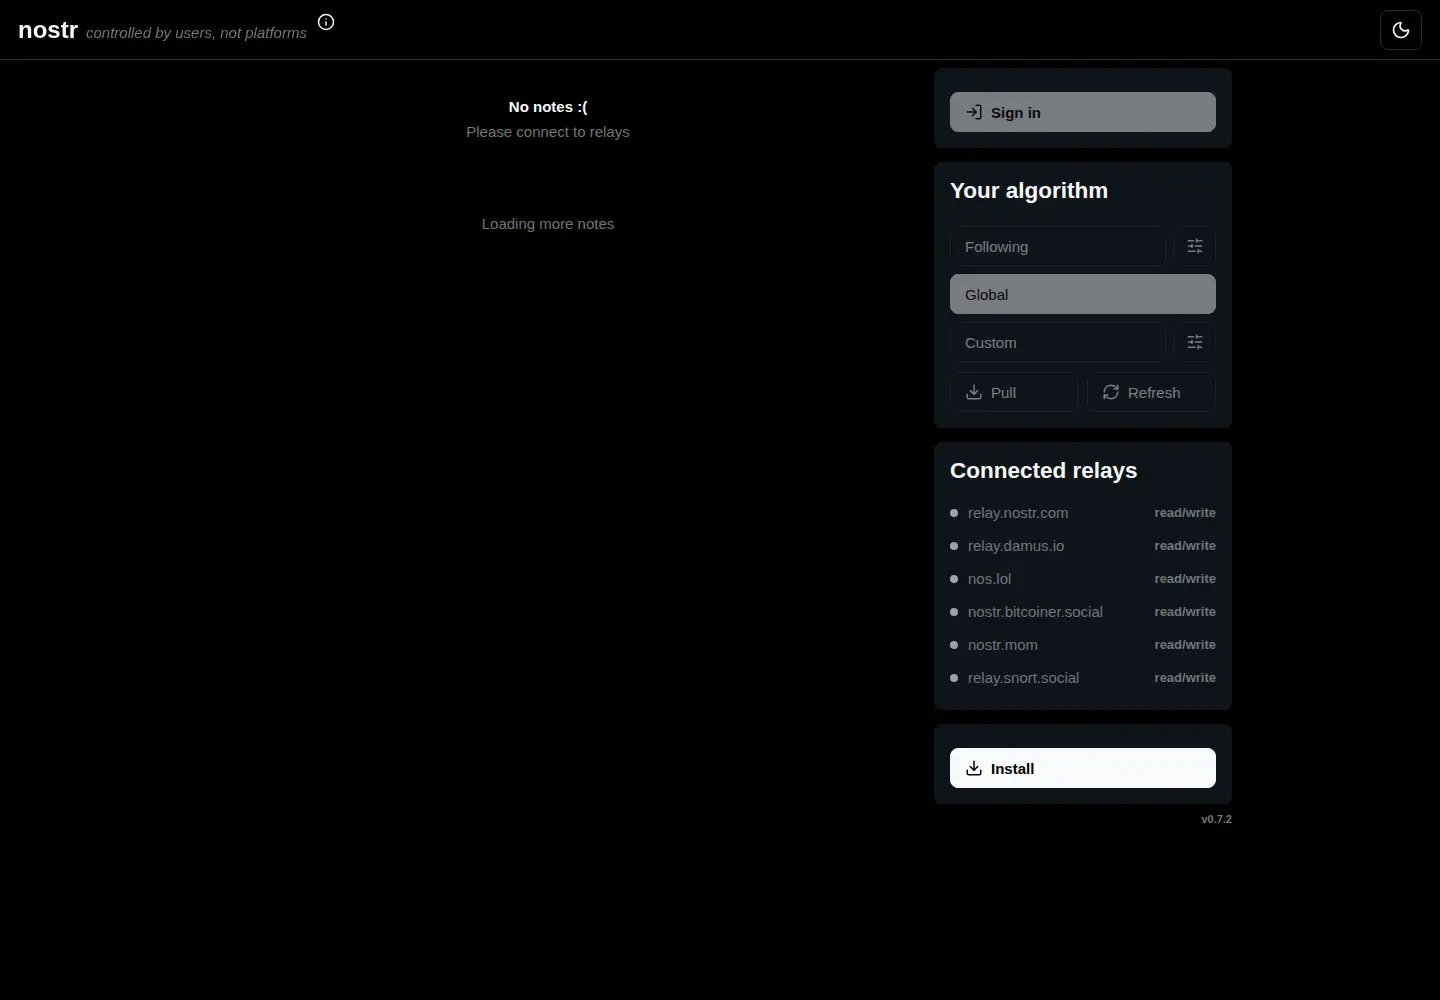Click relay.damus.io relay entry

click(1083, 546)
